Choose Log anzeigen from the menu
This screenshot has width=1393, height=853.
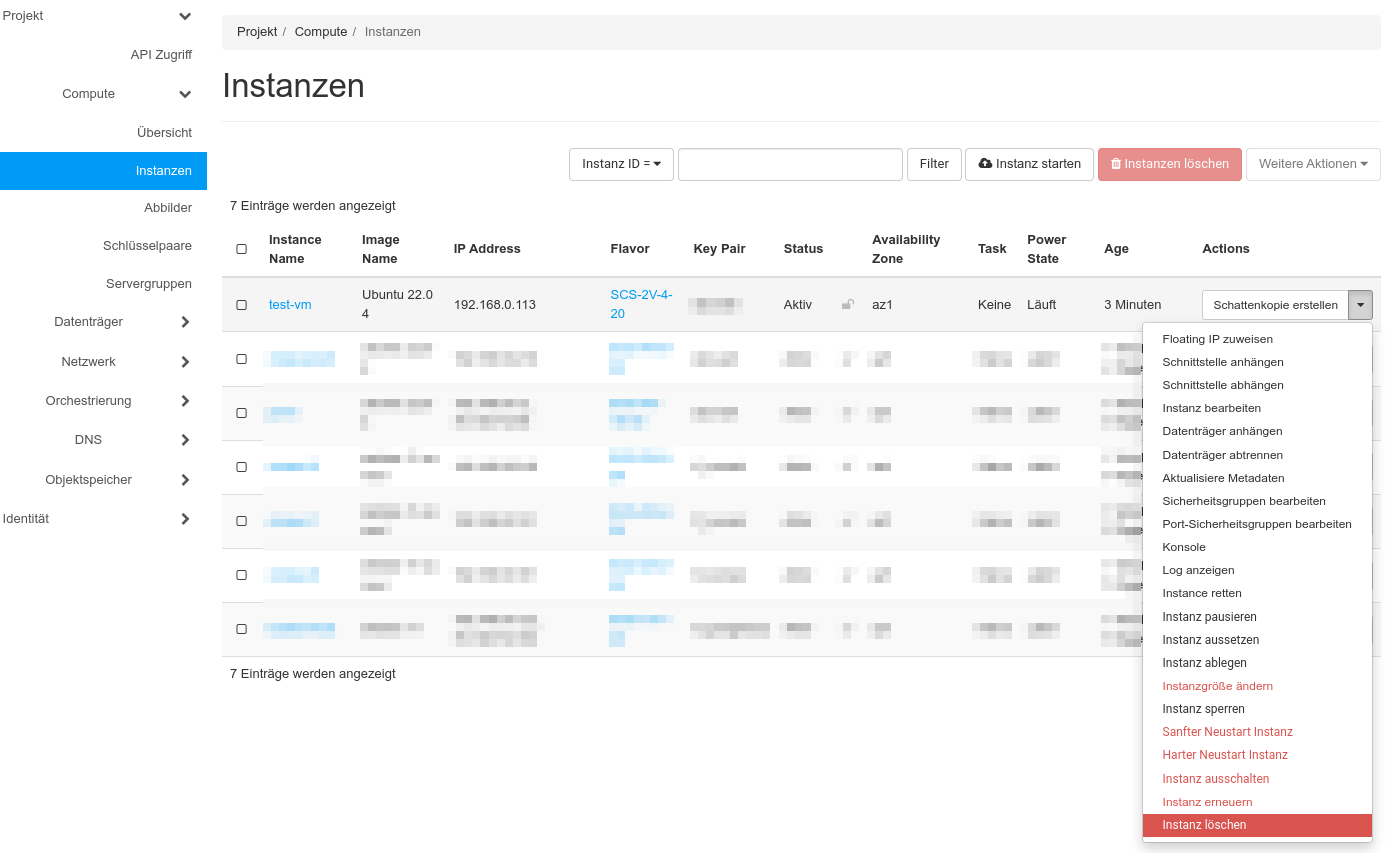coord(1198,570)
